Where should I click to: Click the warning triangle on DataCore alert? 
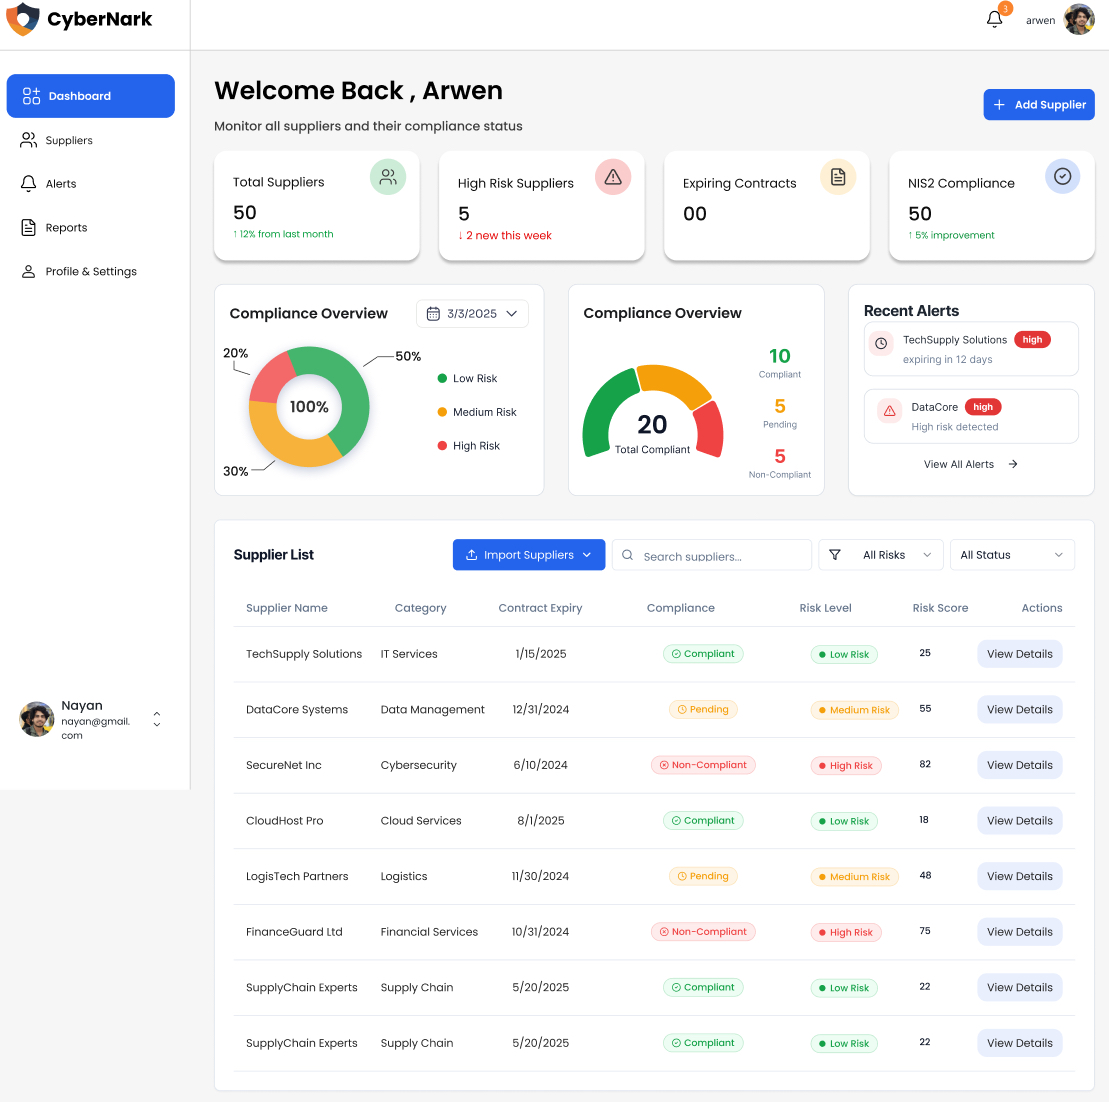889,411
